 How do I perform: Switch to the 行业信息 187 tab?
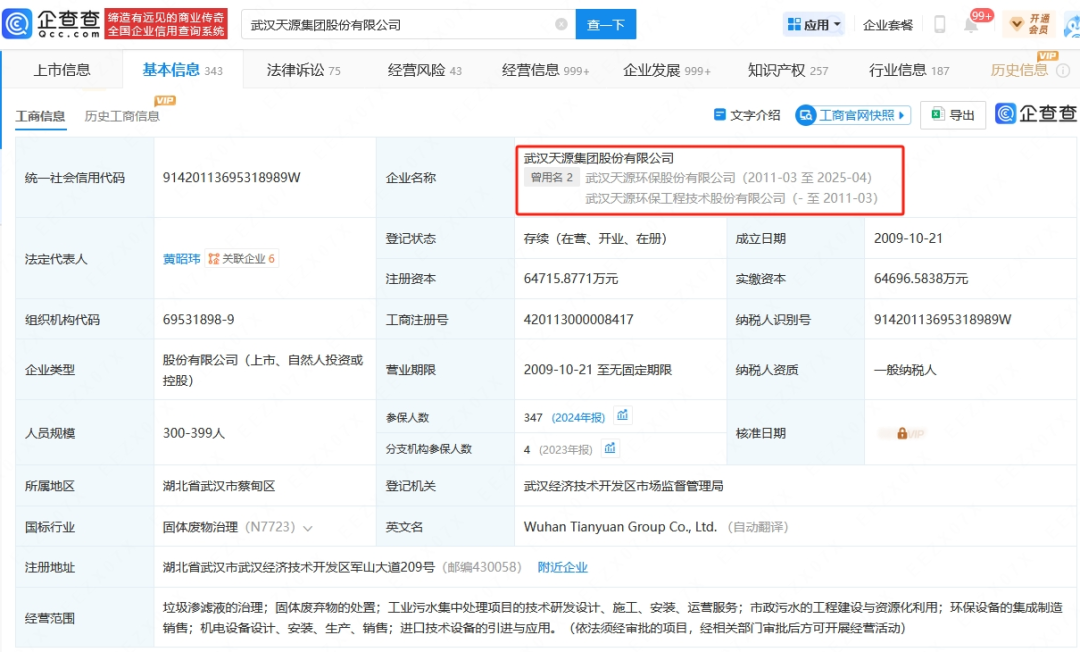click(x=909, y=70)
